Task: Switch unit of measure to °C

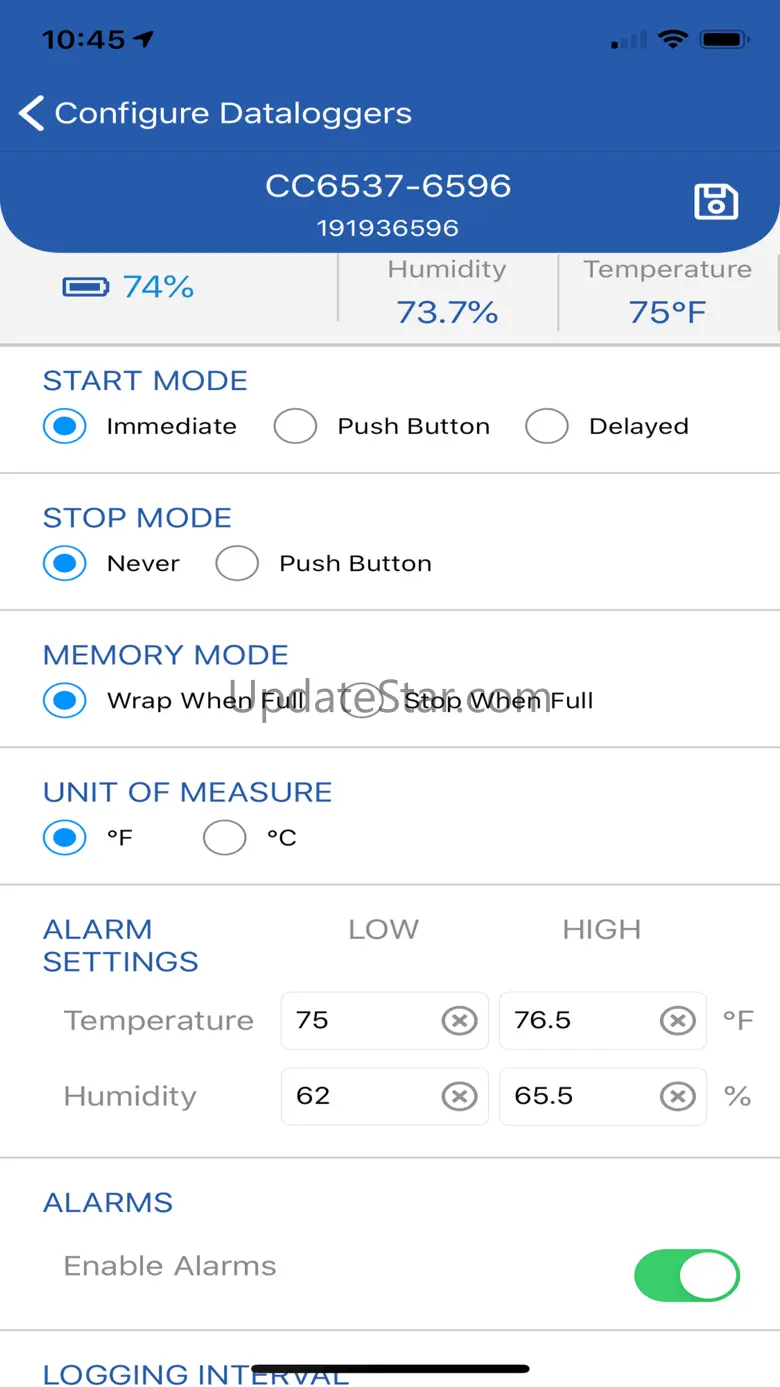Action: tap(225, 838)
